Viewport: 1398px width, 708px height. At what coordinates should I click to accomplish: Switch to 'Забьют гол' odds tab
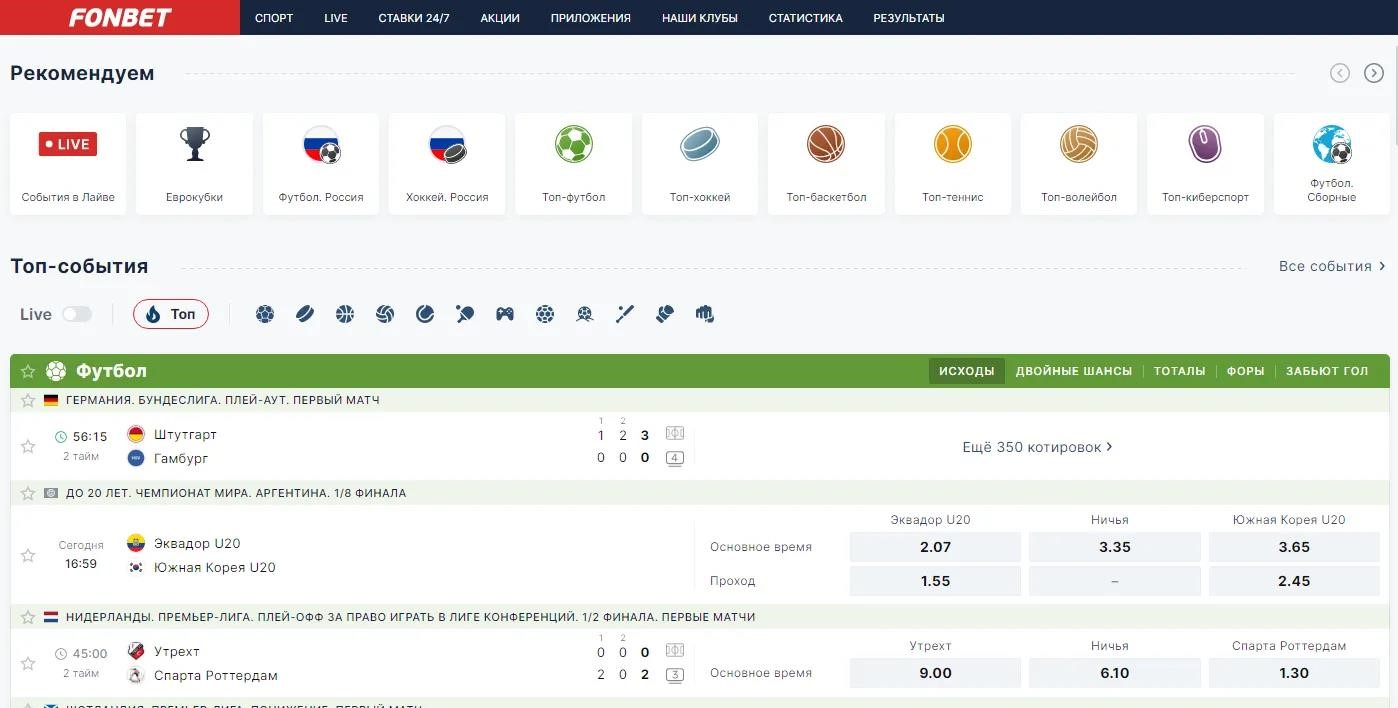click(x=1327, y=371)
